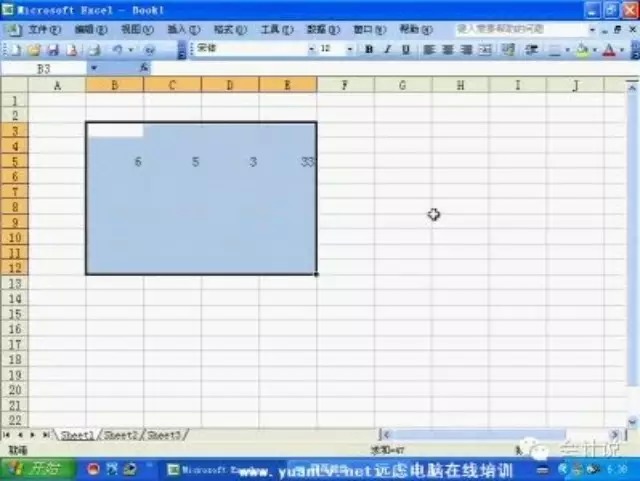
Task: Click Merge and Center icon
Action: coord(485,49)
